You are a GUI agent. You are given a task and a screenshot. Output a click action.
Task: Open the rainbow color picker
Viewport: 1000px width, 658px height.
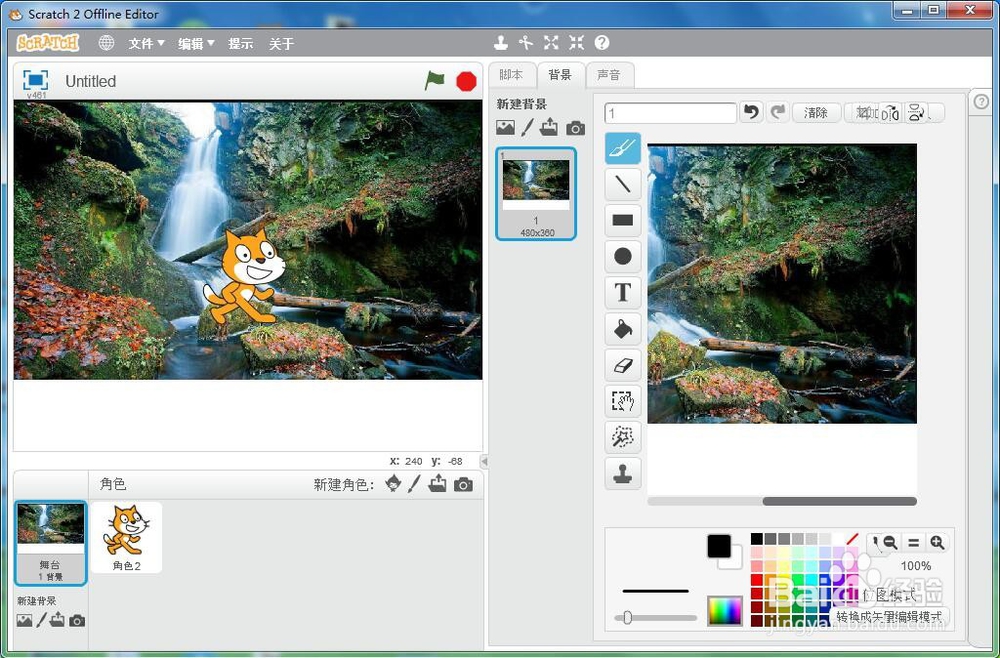[725, 611]
